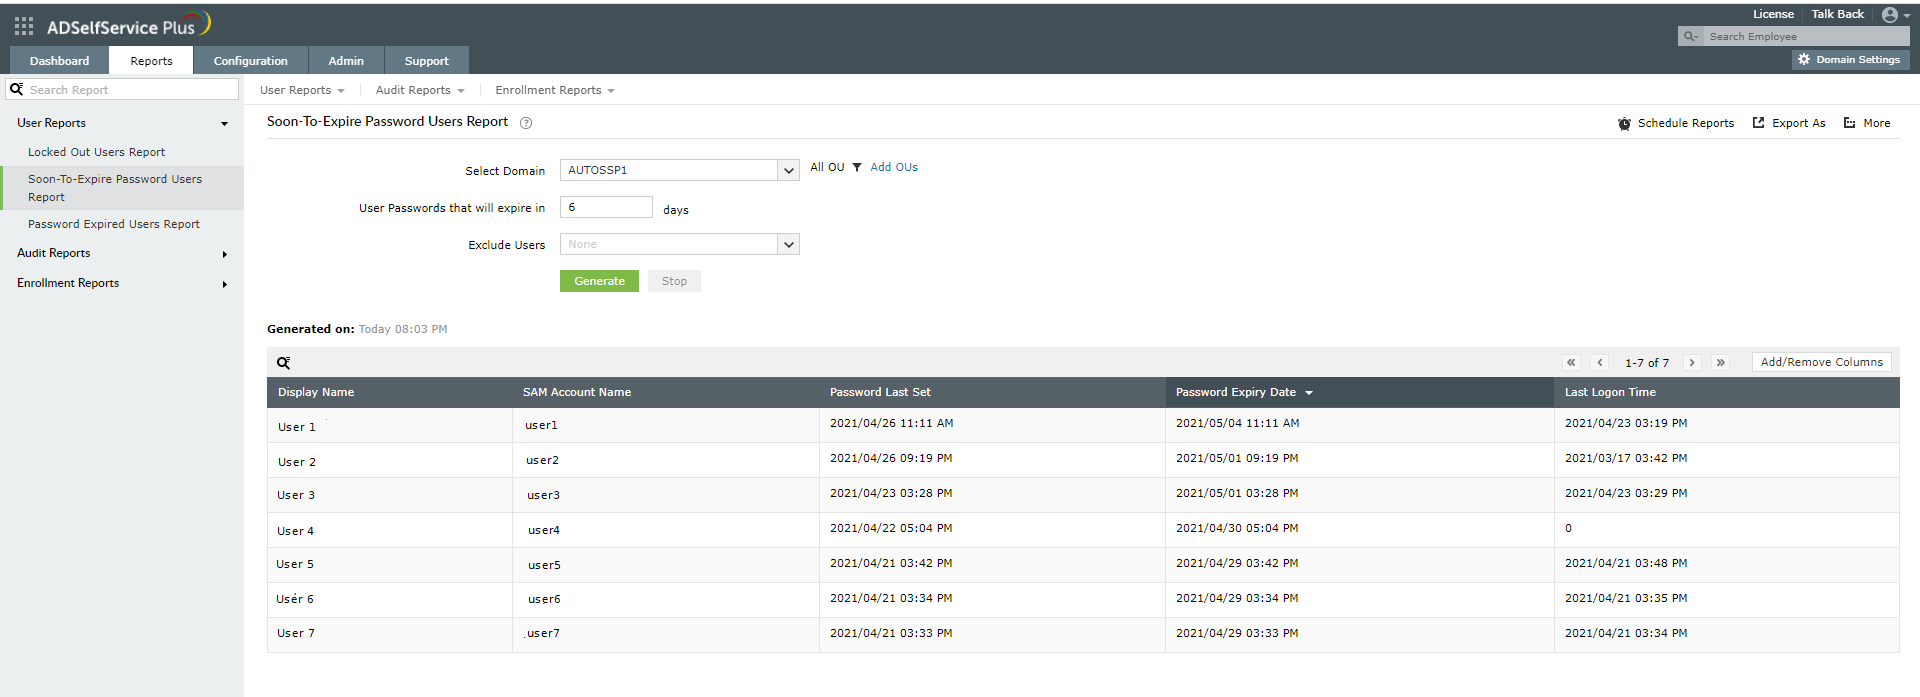This screenshot has height=697, width=1920.
Task: Go to the first page of results
Action: point(1571,362)
